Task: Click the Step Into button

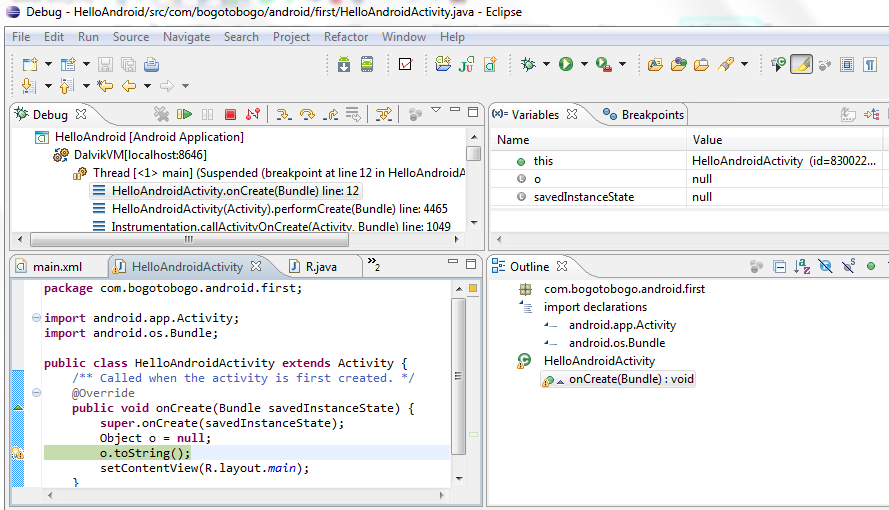Action: tap(283, 114)
